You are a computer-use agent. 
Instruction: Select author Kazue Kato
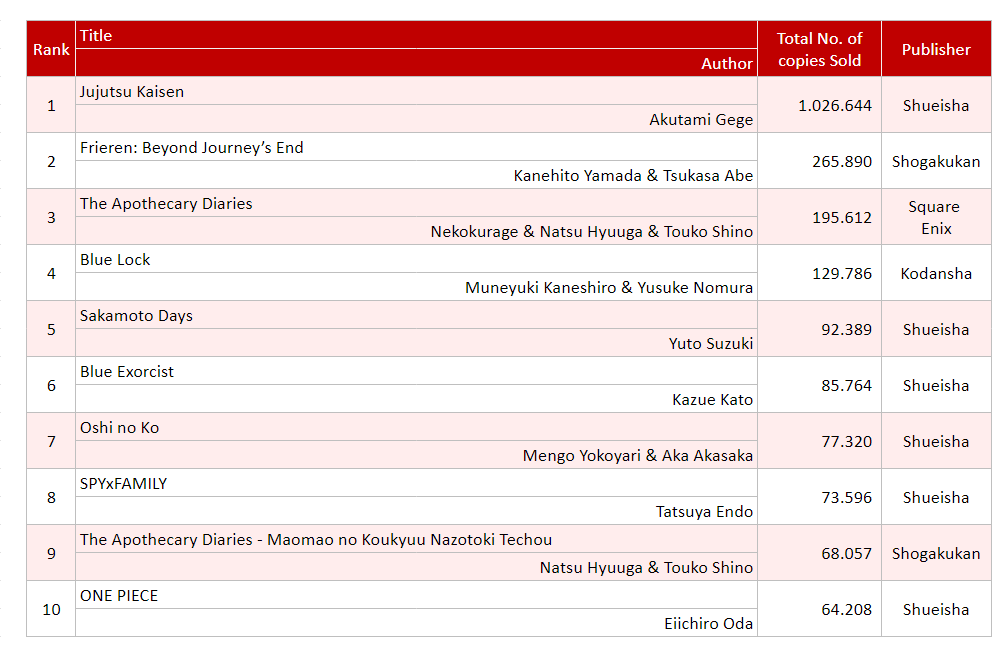point(713,399)
